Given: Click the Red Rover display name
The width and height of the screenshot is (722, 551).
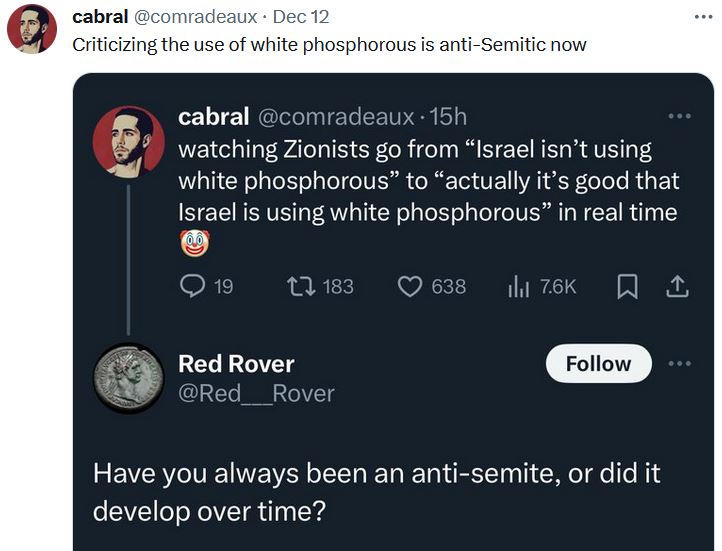Looking at the screenshot, I should coord(236,364).
